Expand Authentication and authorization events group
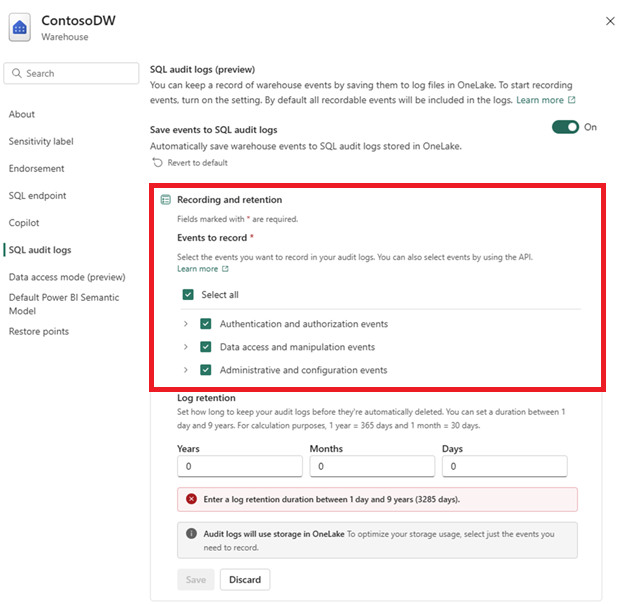The width and height of the screenshot is (624, 604). (185, 324)
